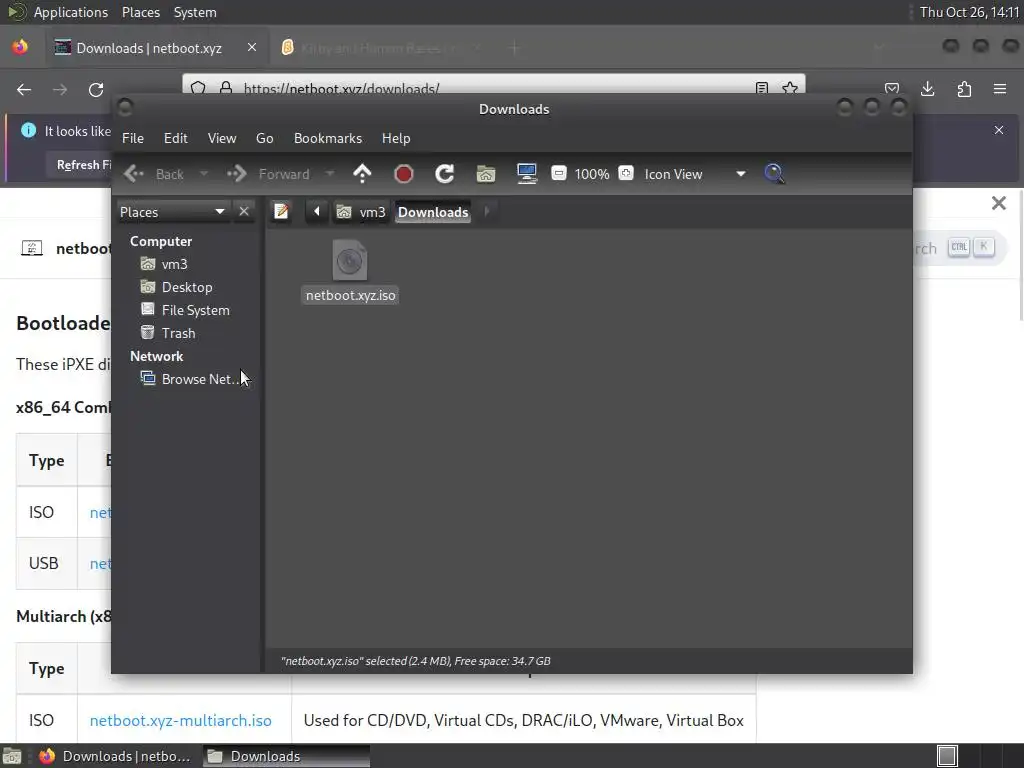
Task: Open Firefox extensions icon
Action: tap(964, 89)
